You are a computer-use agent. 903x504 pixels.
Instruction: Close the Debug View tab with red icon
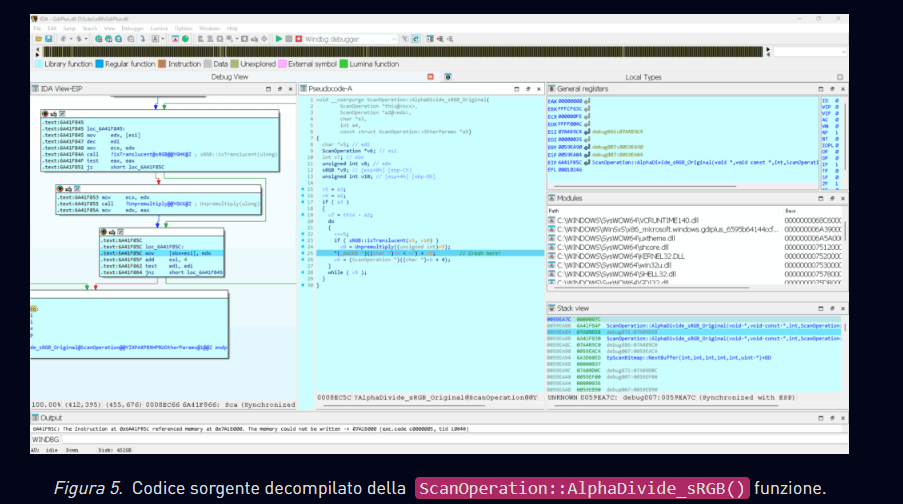tap(430, 77)
